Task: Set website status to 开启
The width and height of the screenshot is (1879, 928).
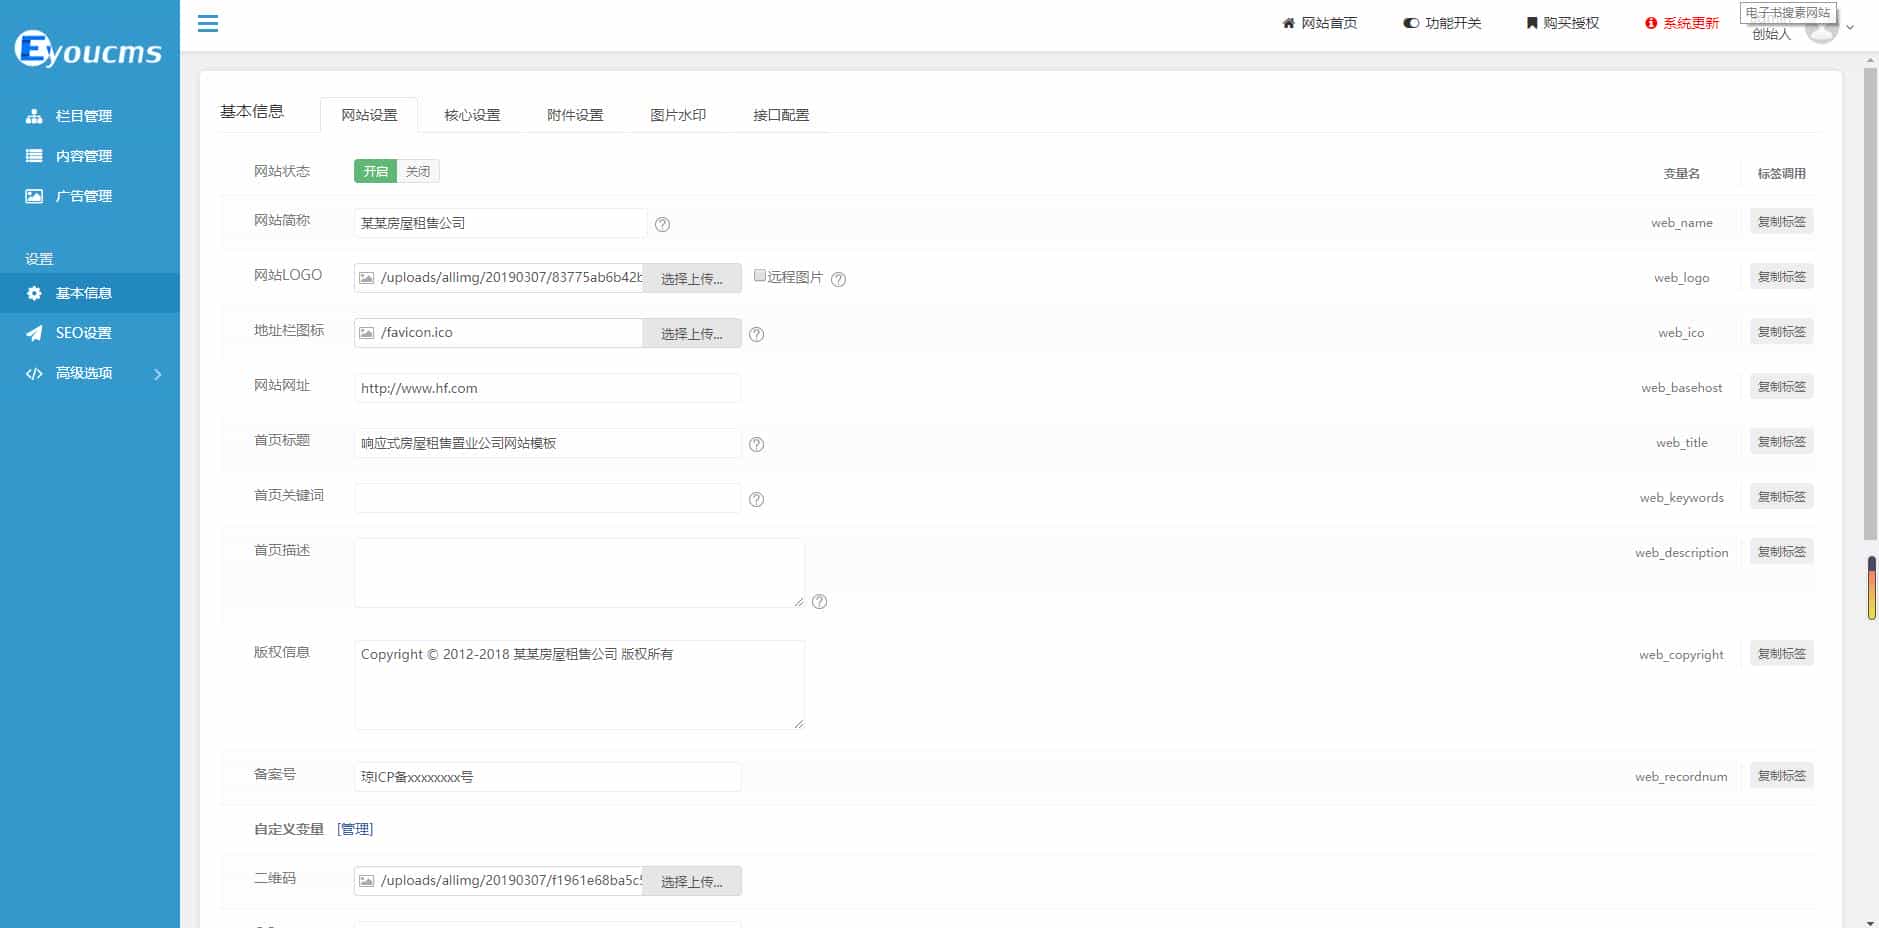Action: [x=375, y=171]
